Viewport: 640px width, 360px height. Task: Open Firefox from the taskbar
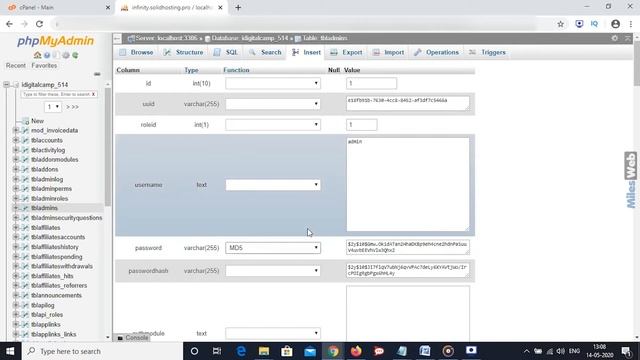(x=356, y=351)
